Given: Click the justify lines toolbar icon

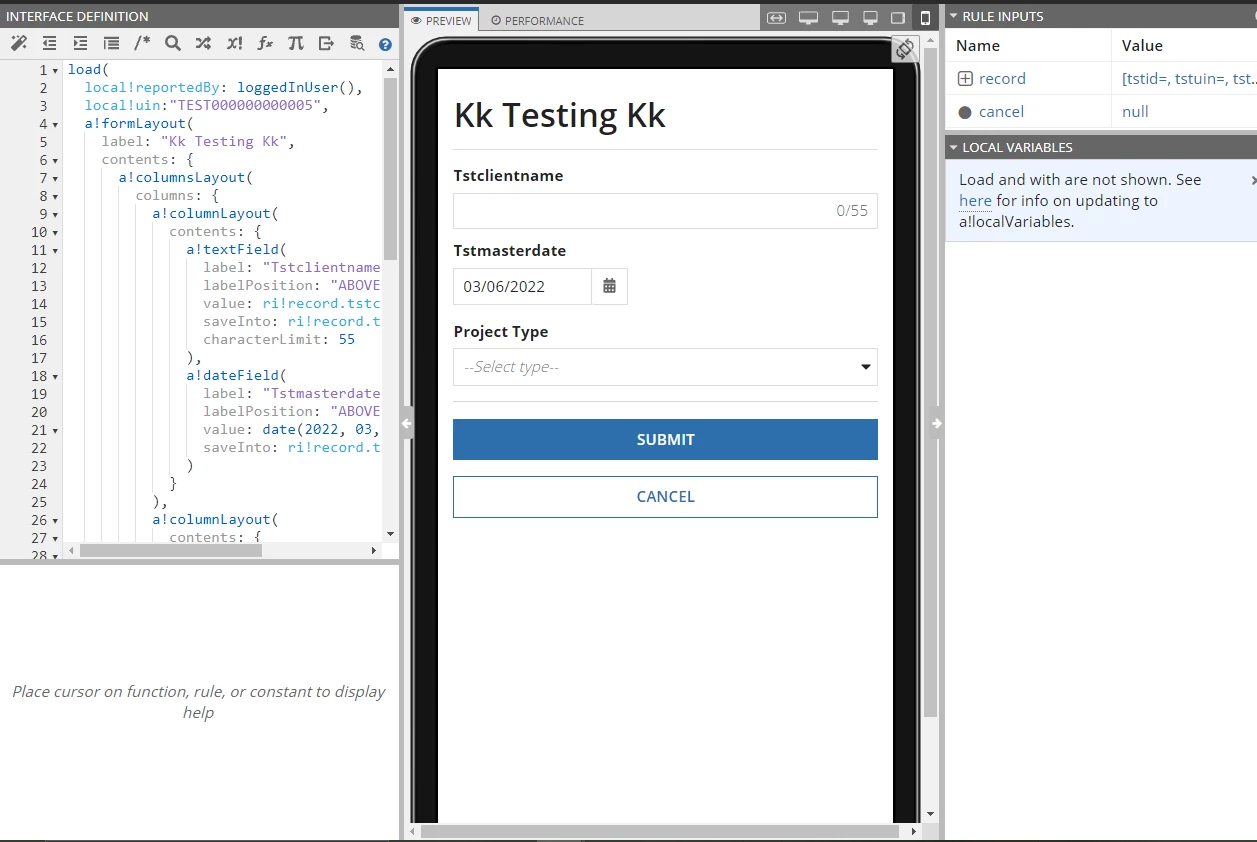Looking at the screenshot, I should (111, 43).
